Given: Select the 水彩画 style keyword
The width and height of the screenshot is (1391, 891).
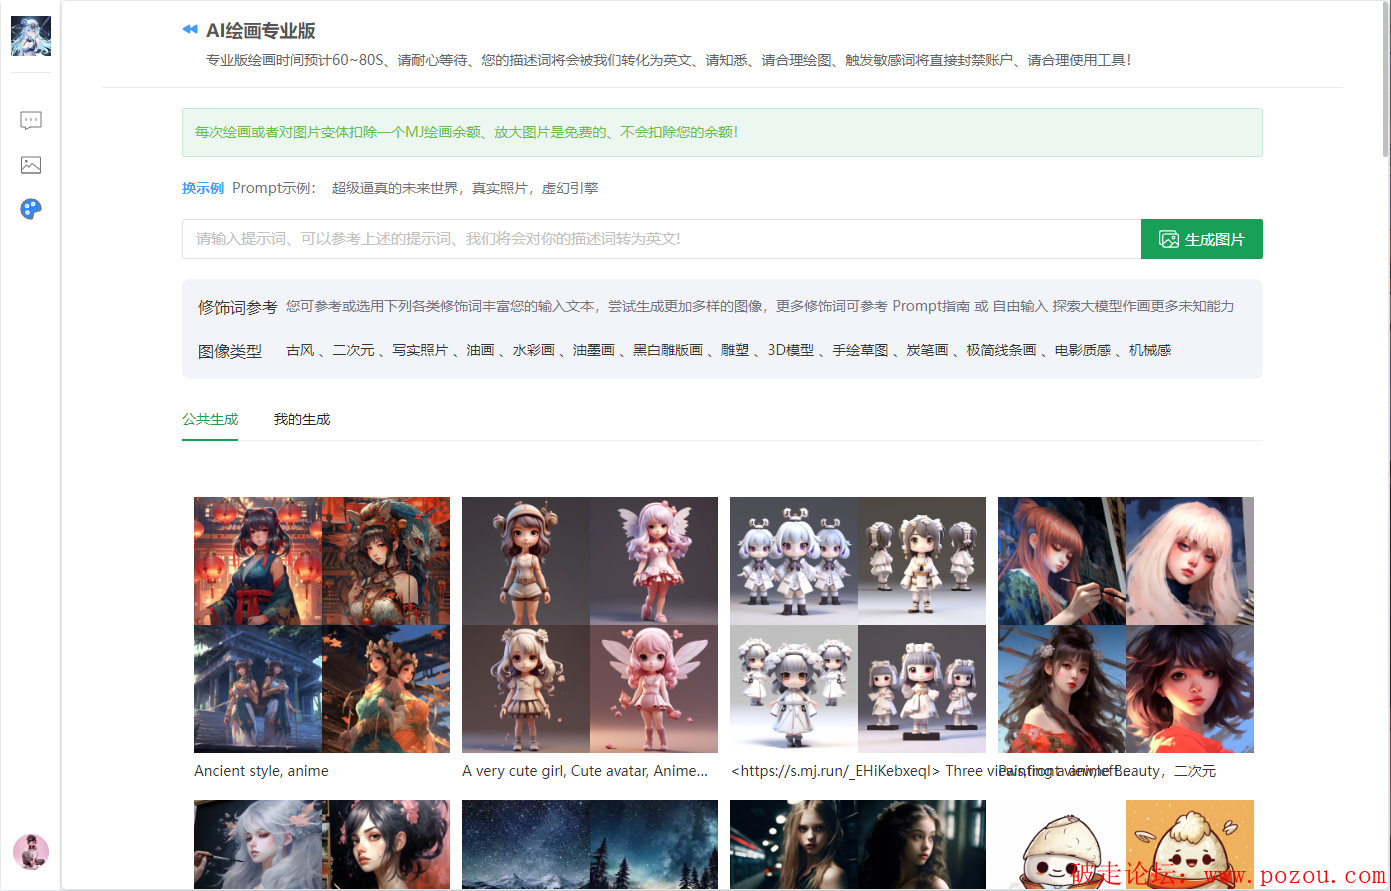Looking at the screenshot, I should (x=533, y=350).
